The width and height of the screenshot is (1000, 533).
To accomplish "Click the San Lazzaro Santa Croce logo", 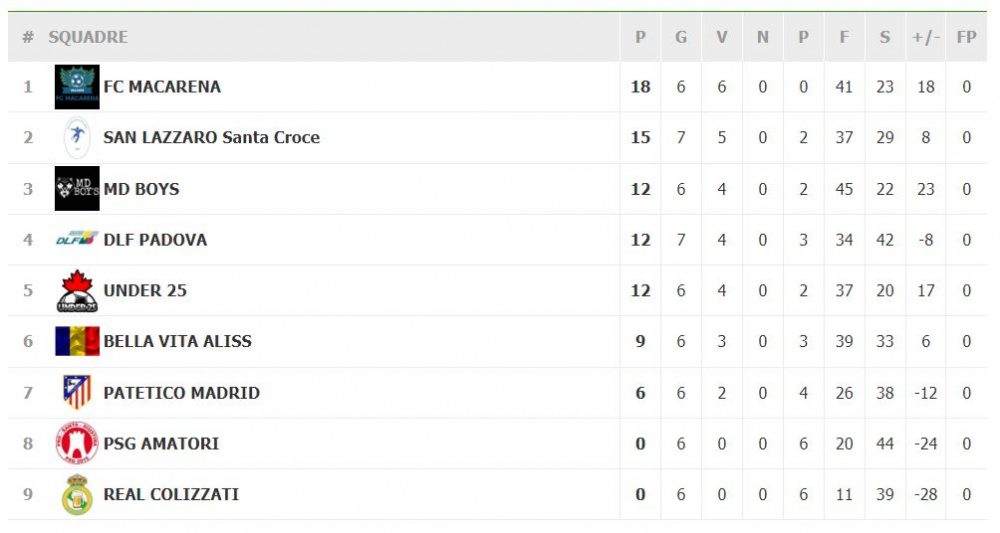I will 77,137.
